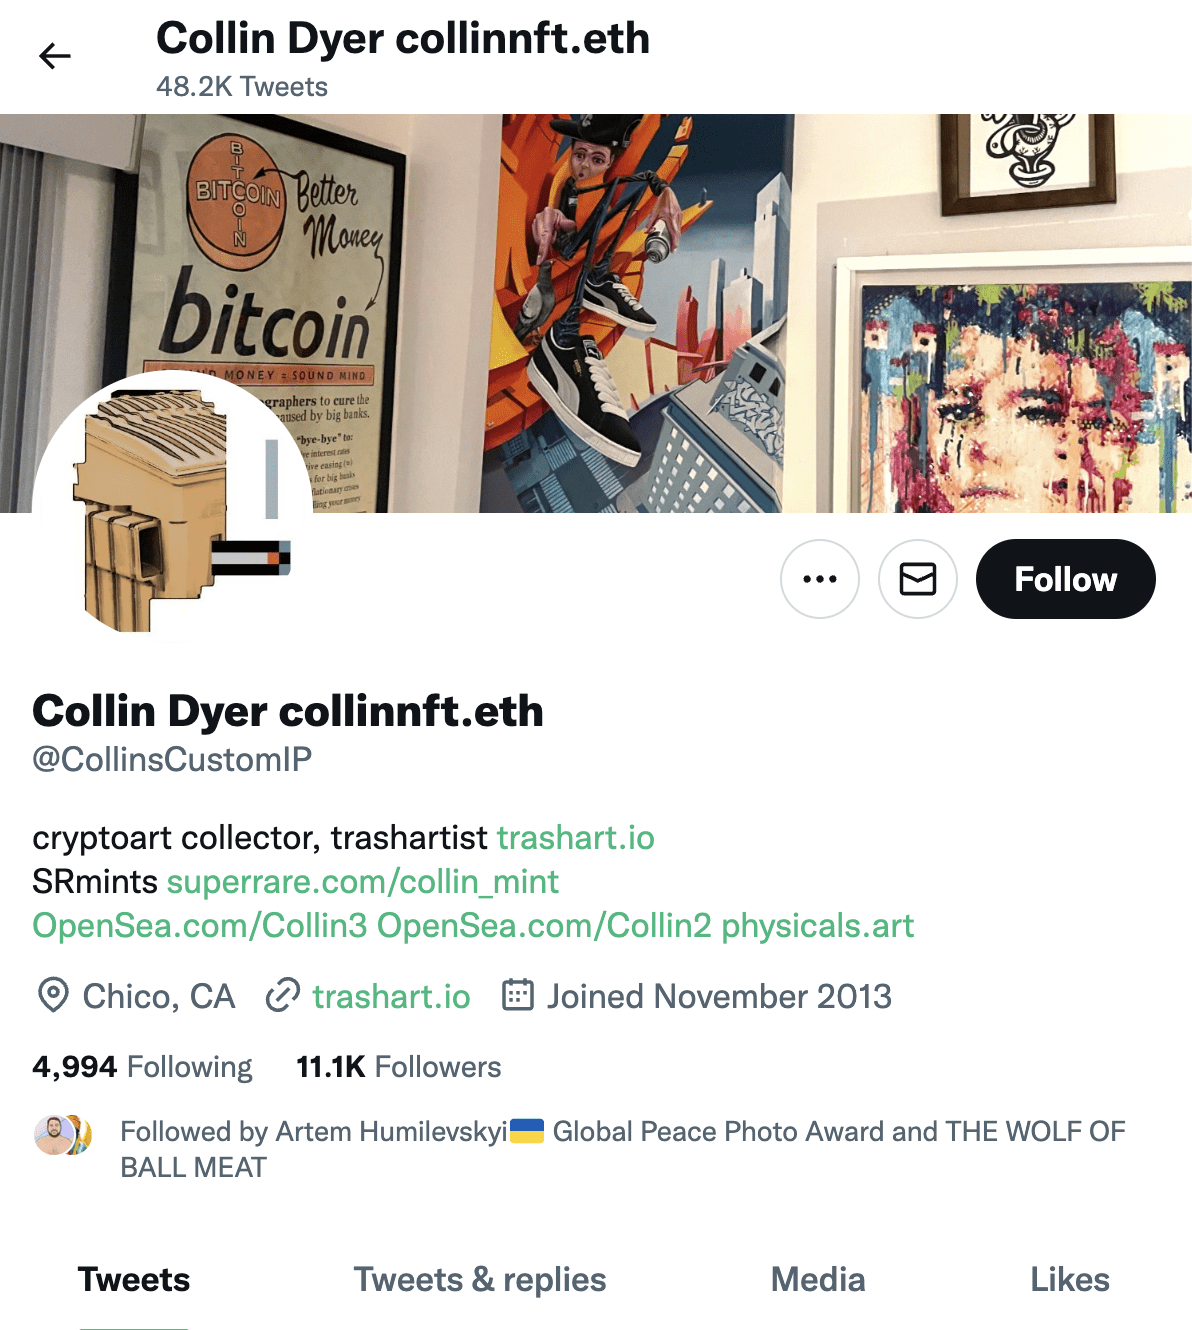Open the three-dot more options menu

820,579
